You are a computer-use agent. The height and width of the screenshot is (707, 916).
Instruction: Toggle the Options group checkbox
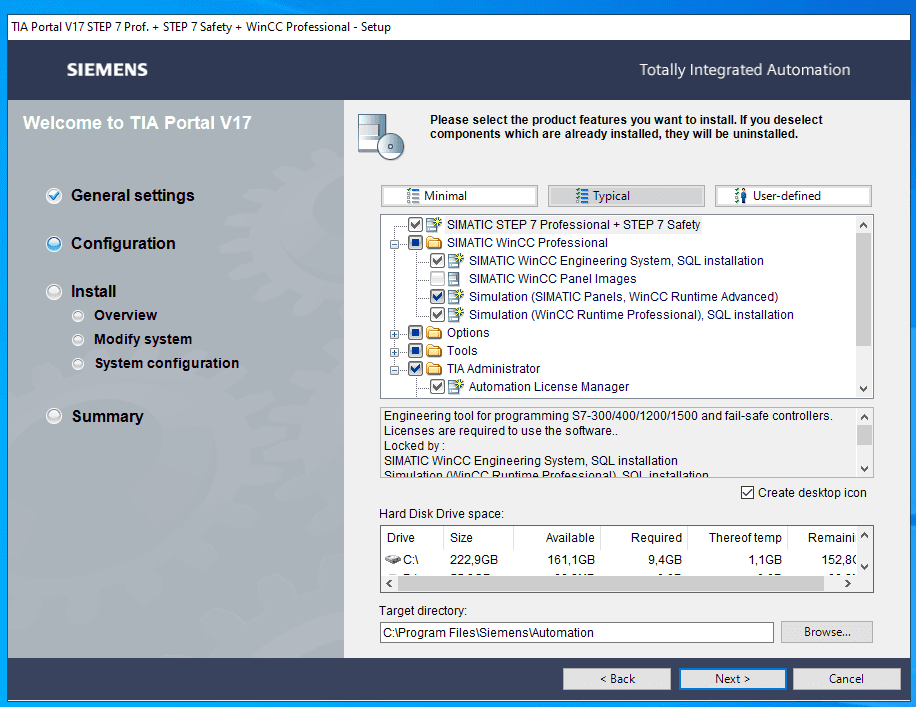(x=415, y=332)
